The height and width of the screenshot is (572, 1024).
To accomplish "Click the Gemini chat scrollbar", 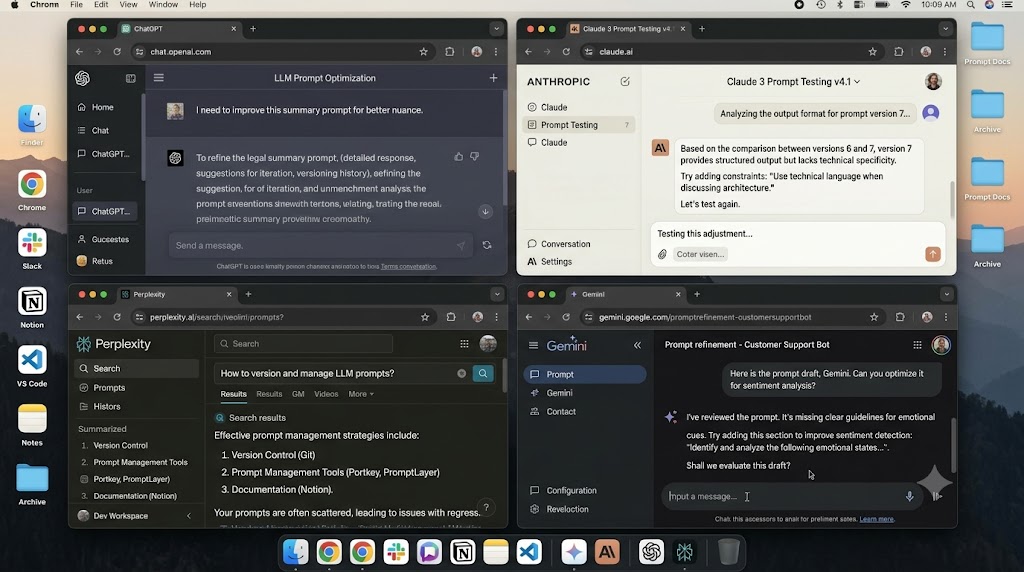I will pos(953,445).
